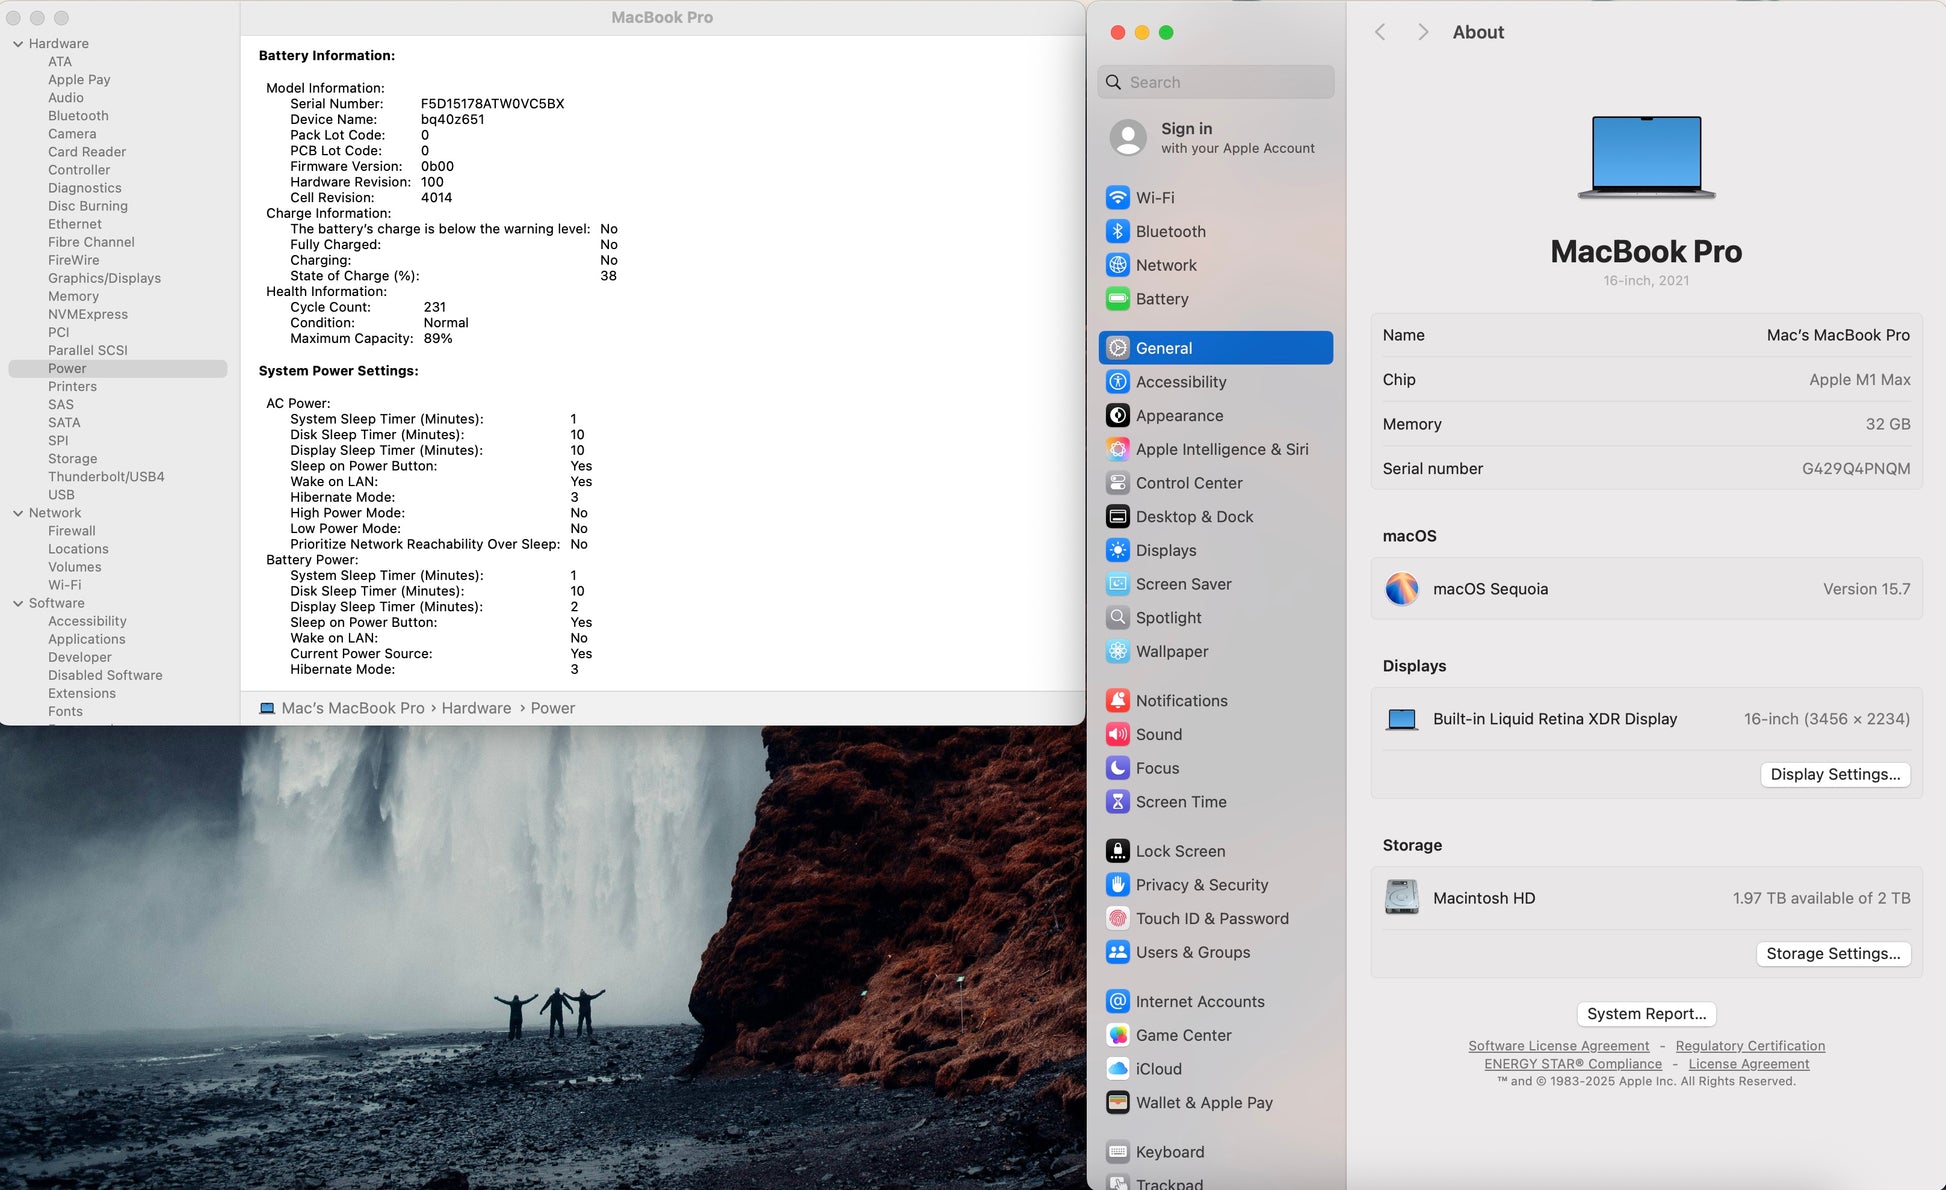Click the back navigation chevron
Viewport: 1946px width, 1190px height.
coord(1380,32)
